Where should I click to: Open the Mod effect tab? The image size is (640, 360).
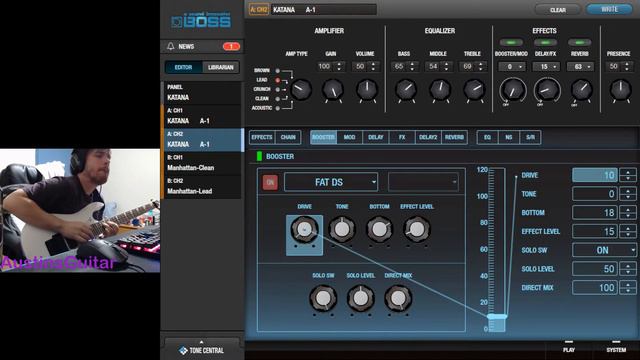[349, 138]
